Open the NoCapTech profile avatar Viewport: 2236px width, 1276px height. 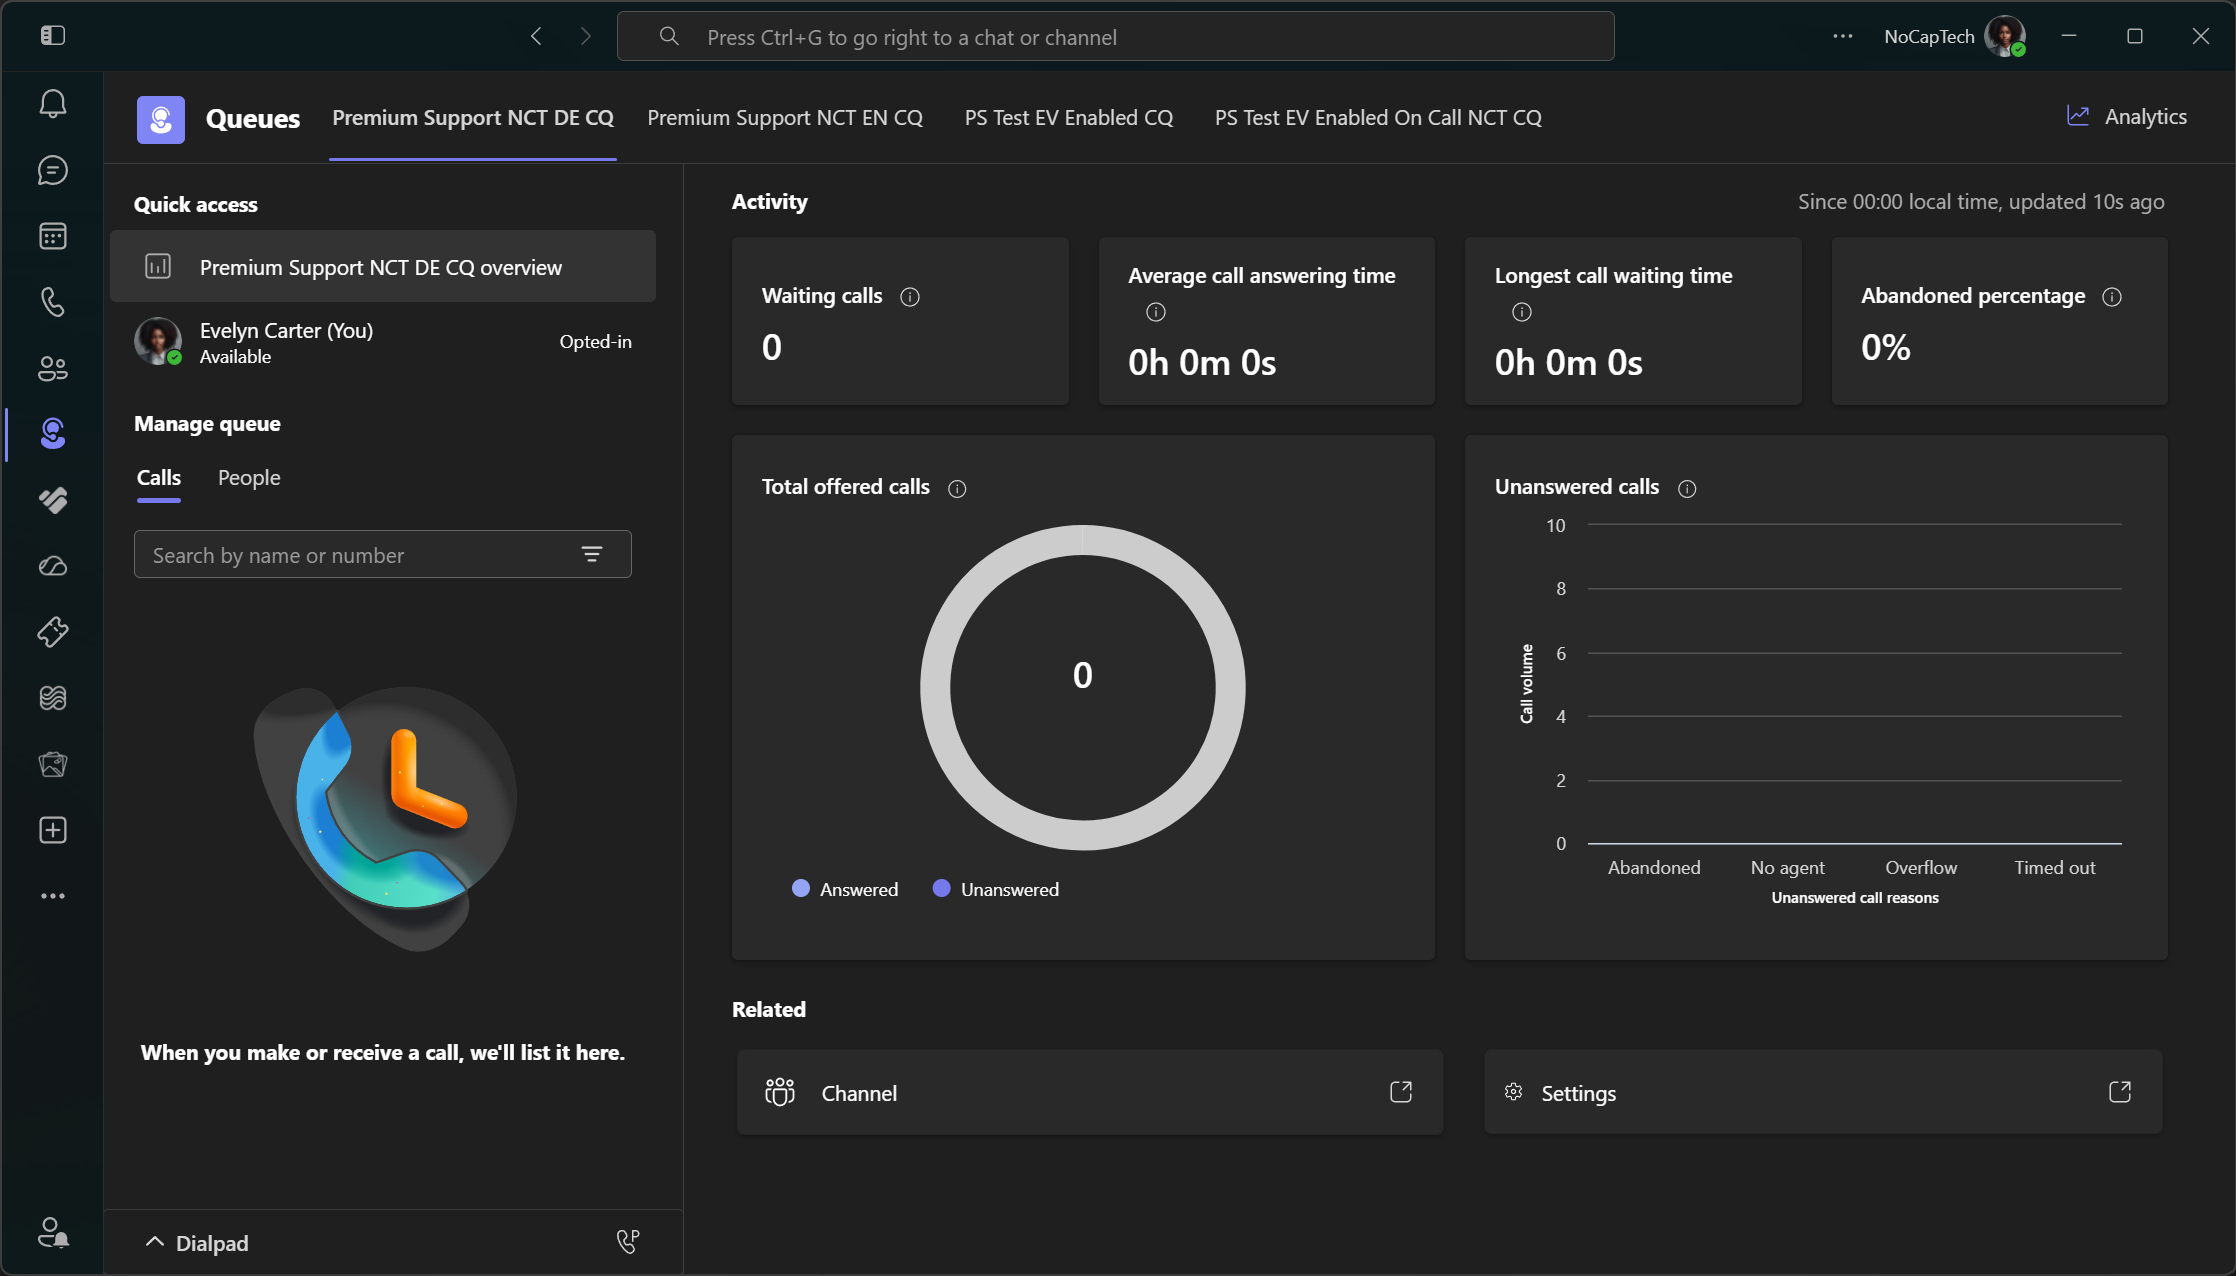(x=2005, y=37)
